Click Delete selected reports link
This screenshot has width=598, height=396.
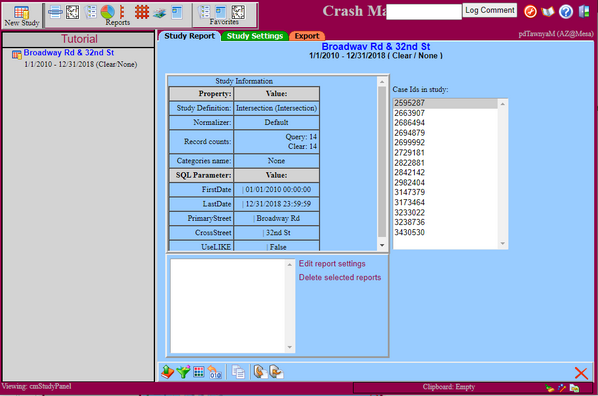[x=340, y=277]
